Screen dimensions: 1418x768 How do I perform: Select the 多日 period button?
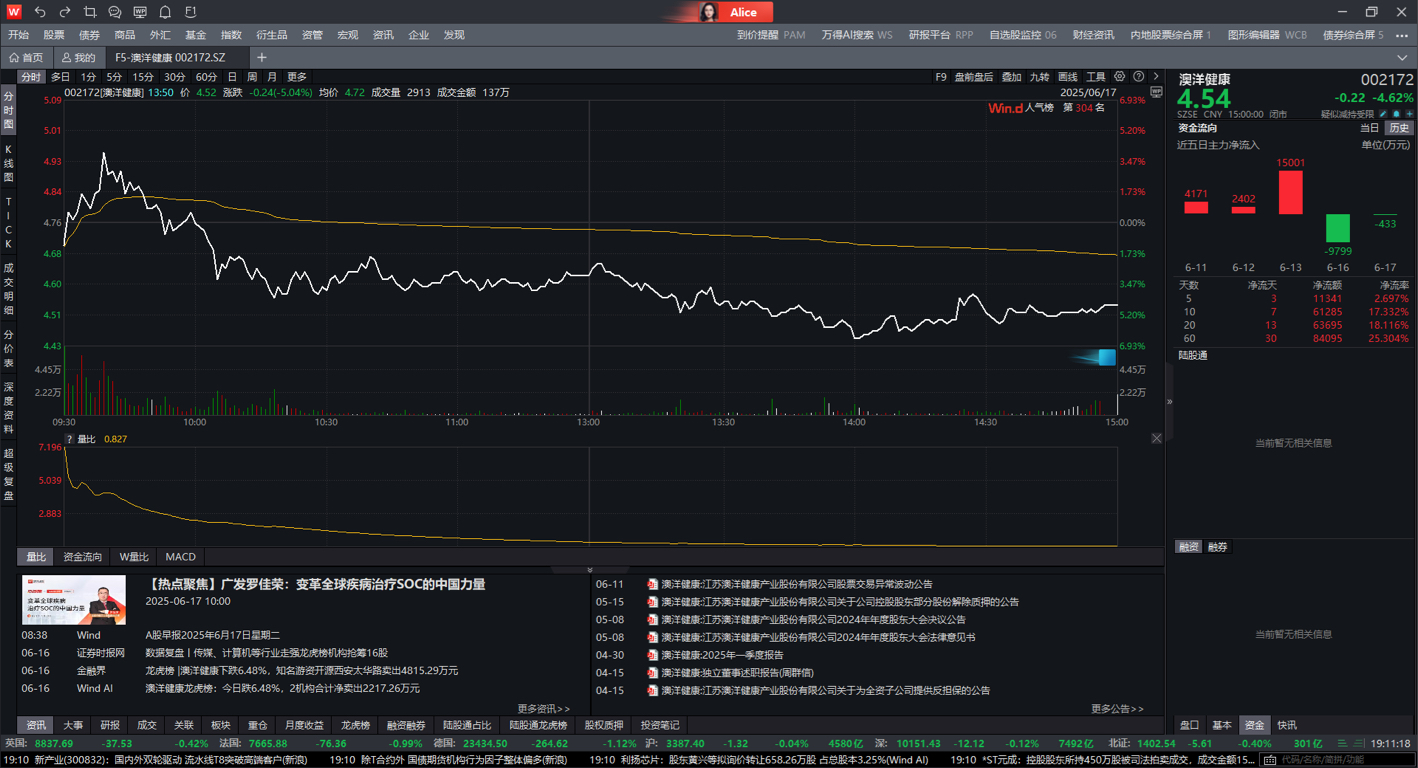coord(61,77)
